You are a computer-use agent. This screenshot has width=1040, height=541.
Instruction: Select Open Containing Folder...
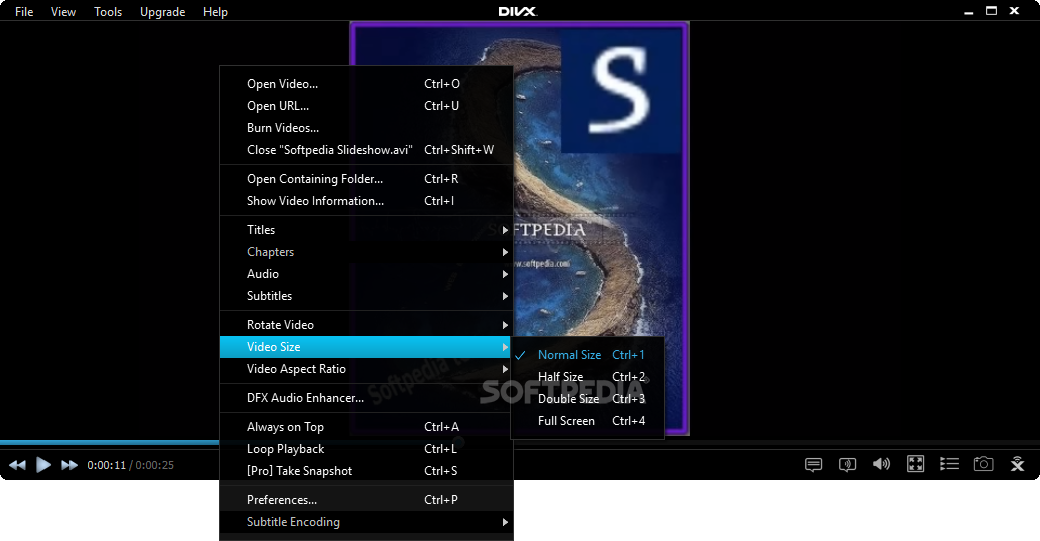coord(366,179)
